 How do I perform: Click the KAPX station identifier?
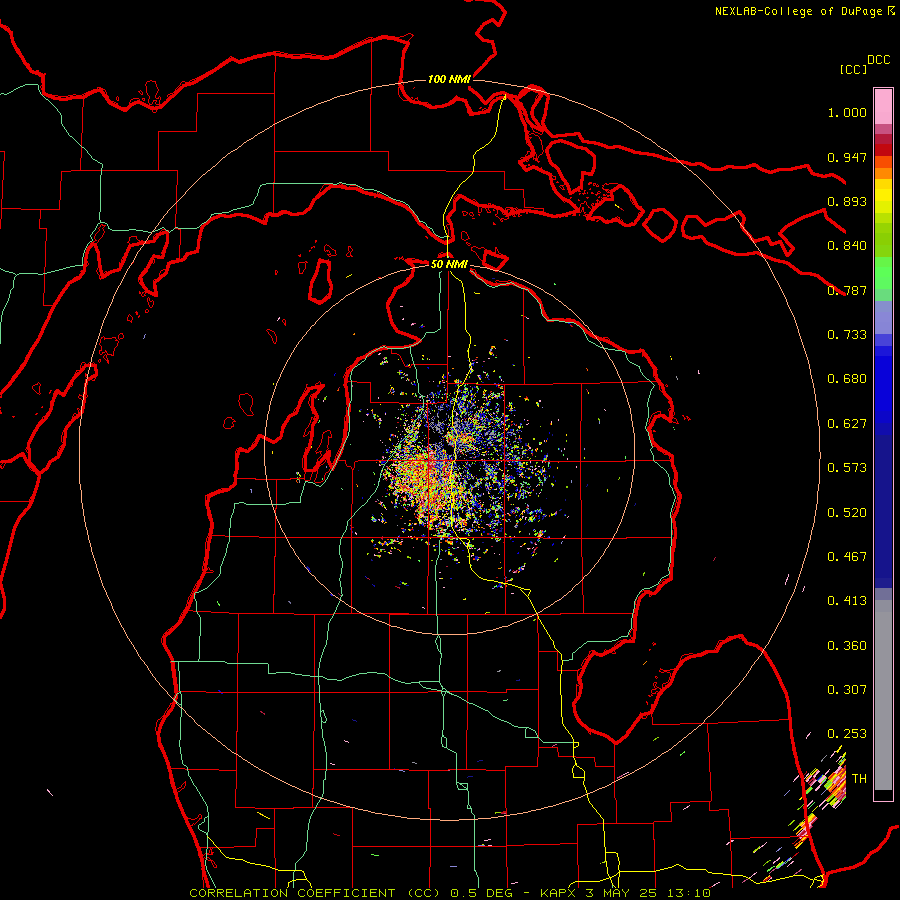[558, 893]
